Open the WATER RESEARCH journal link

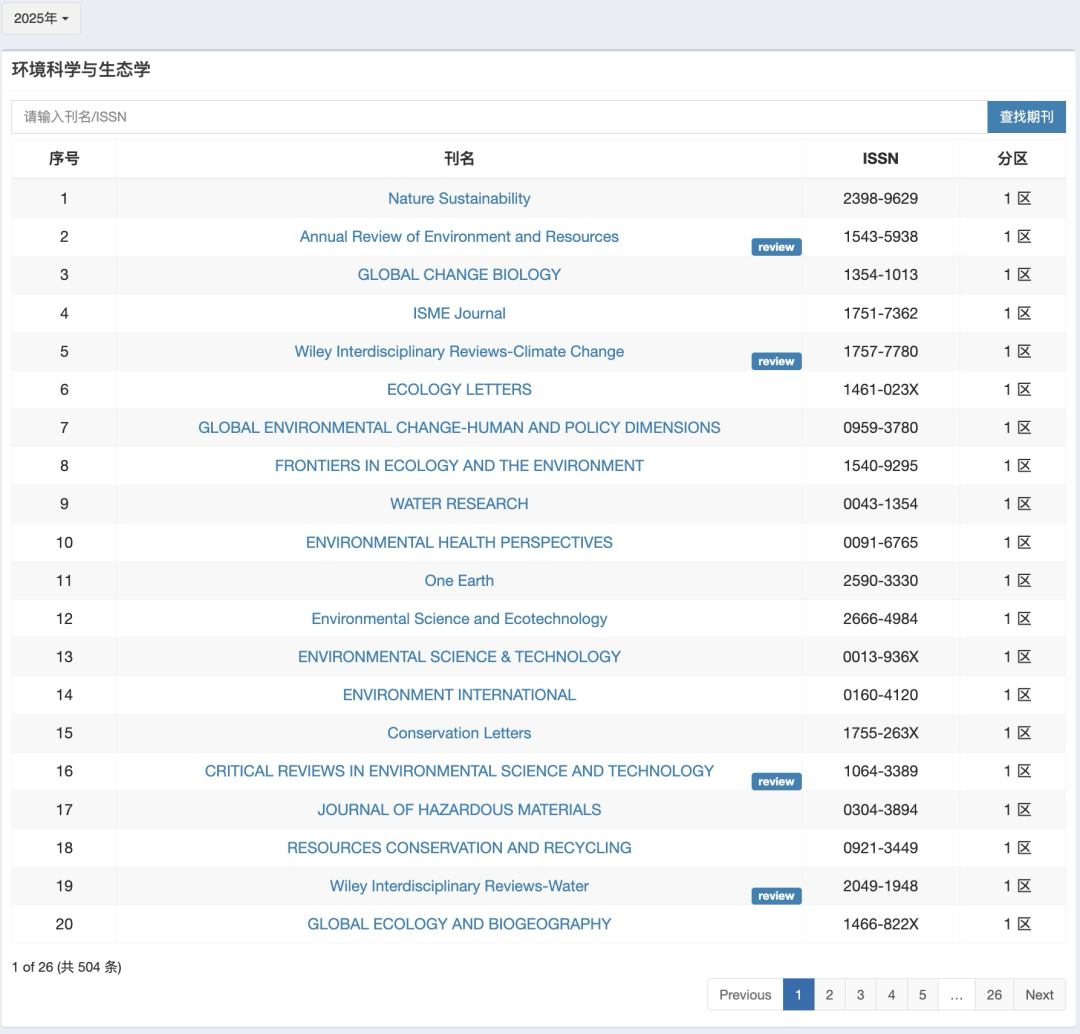pyautogui.click(x=459, y=504)
